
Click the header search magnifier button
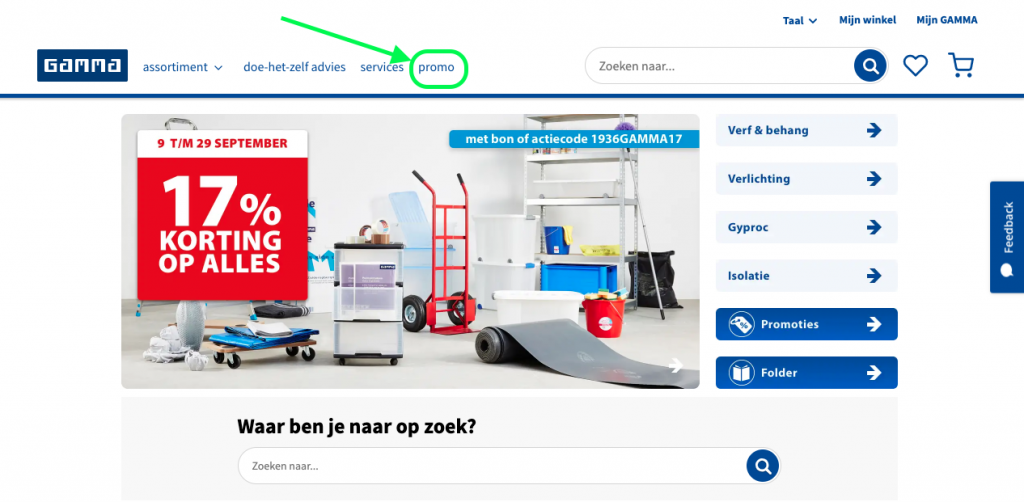pyautogui.click(x=870, y=66)
